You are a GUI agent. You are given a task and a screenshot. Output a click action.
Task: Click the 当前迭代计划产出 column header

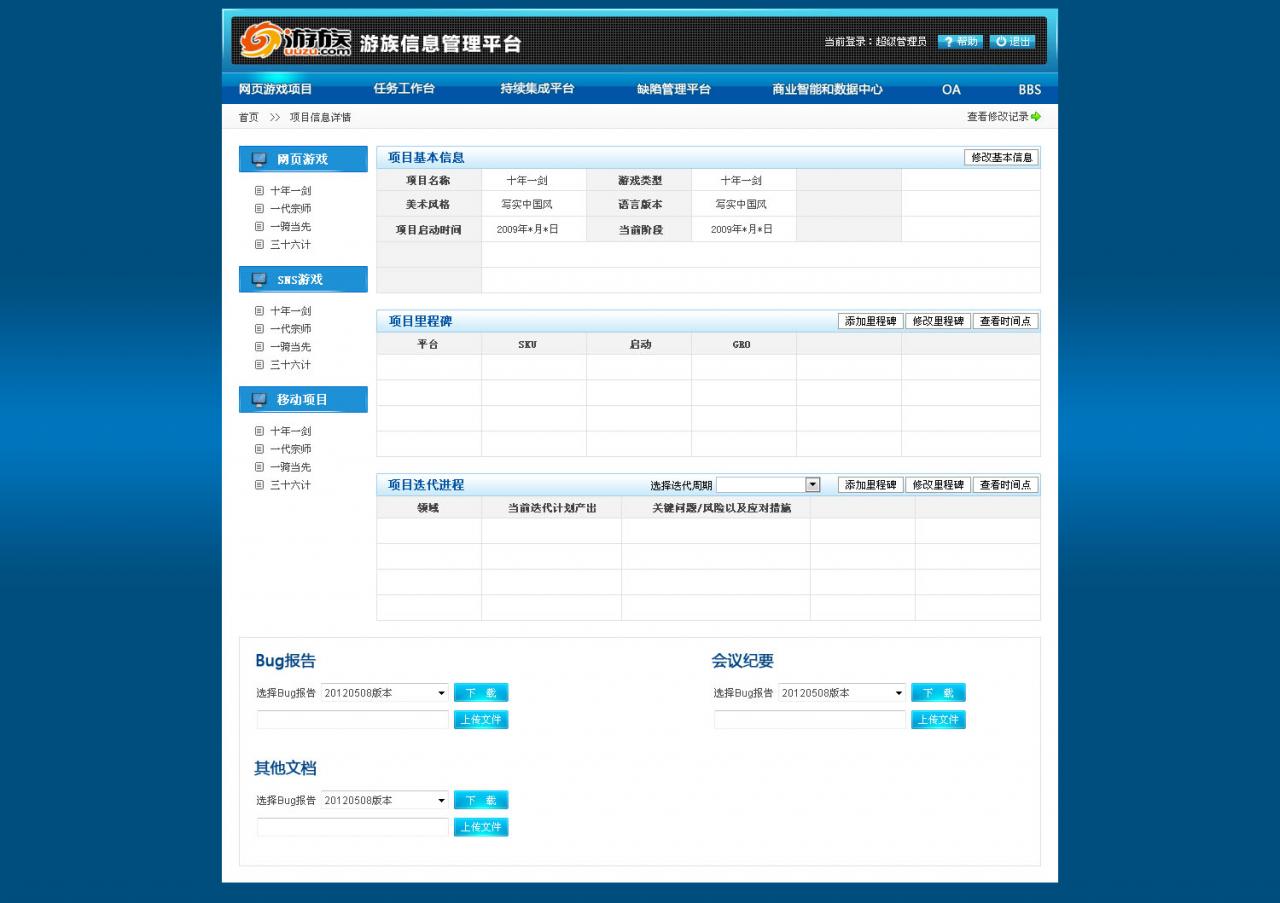552,508
